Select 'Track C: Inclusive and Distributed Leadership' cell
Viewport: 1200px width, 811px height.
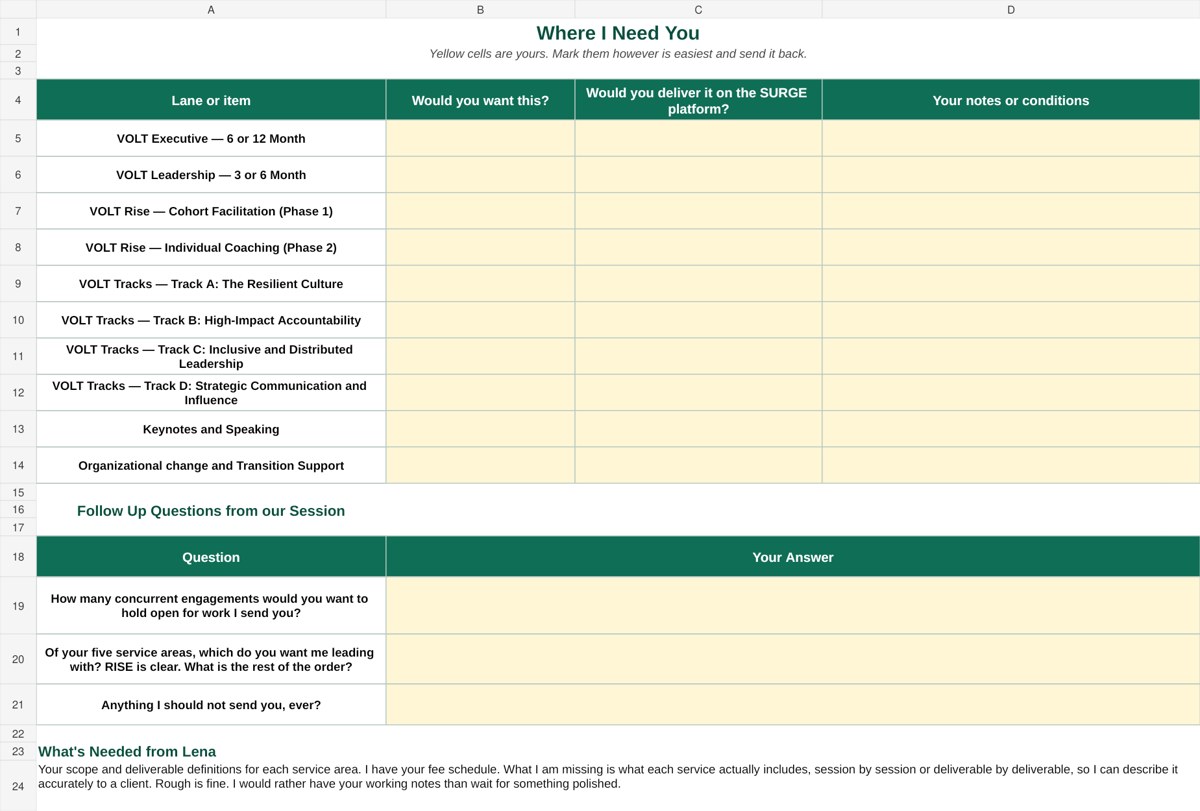211,356
